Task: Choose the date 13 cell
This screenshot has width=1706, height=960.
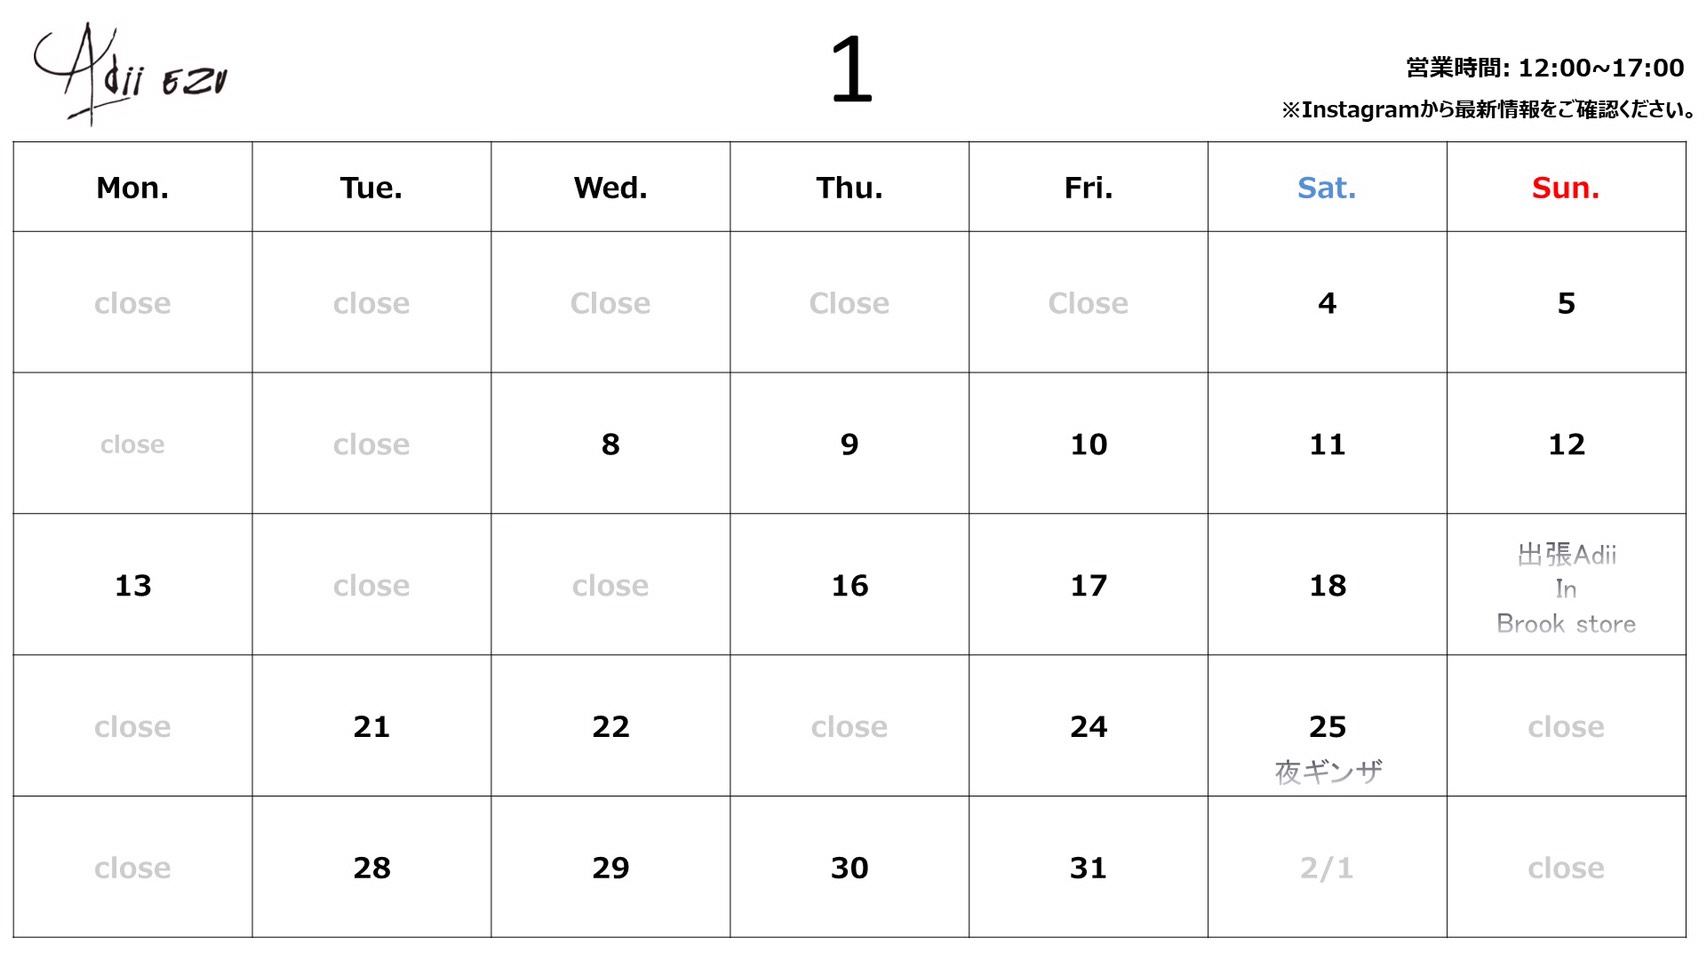Action: click(133, 585)
